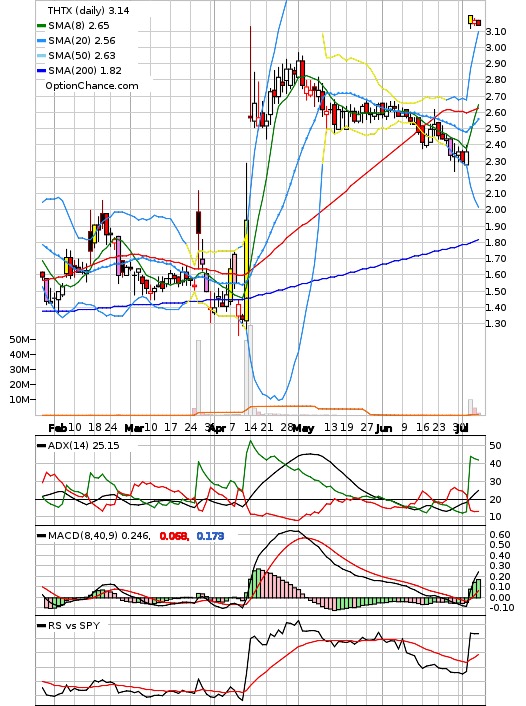Select the THTX (daily) 3.14 title
This screenshot has width=526, height=706.
tap(88, 10)
